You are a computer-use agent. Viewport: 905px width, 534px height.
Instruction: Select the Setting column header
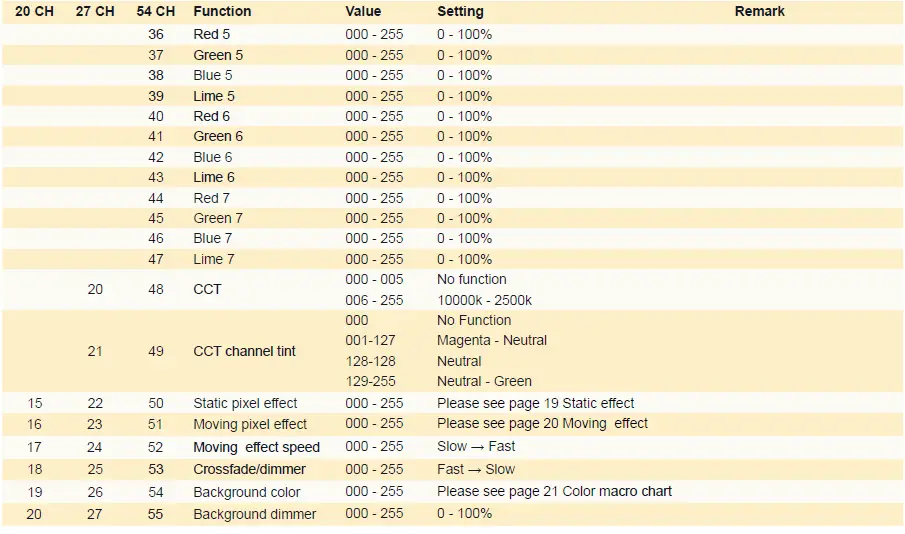460,11
